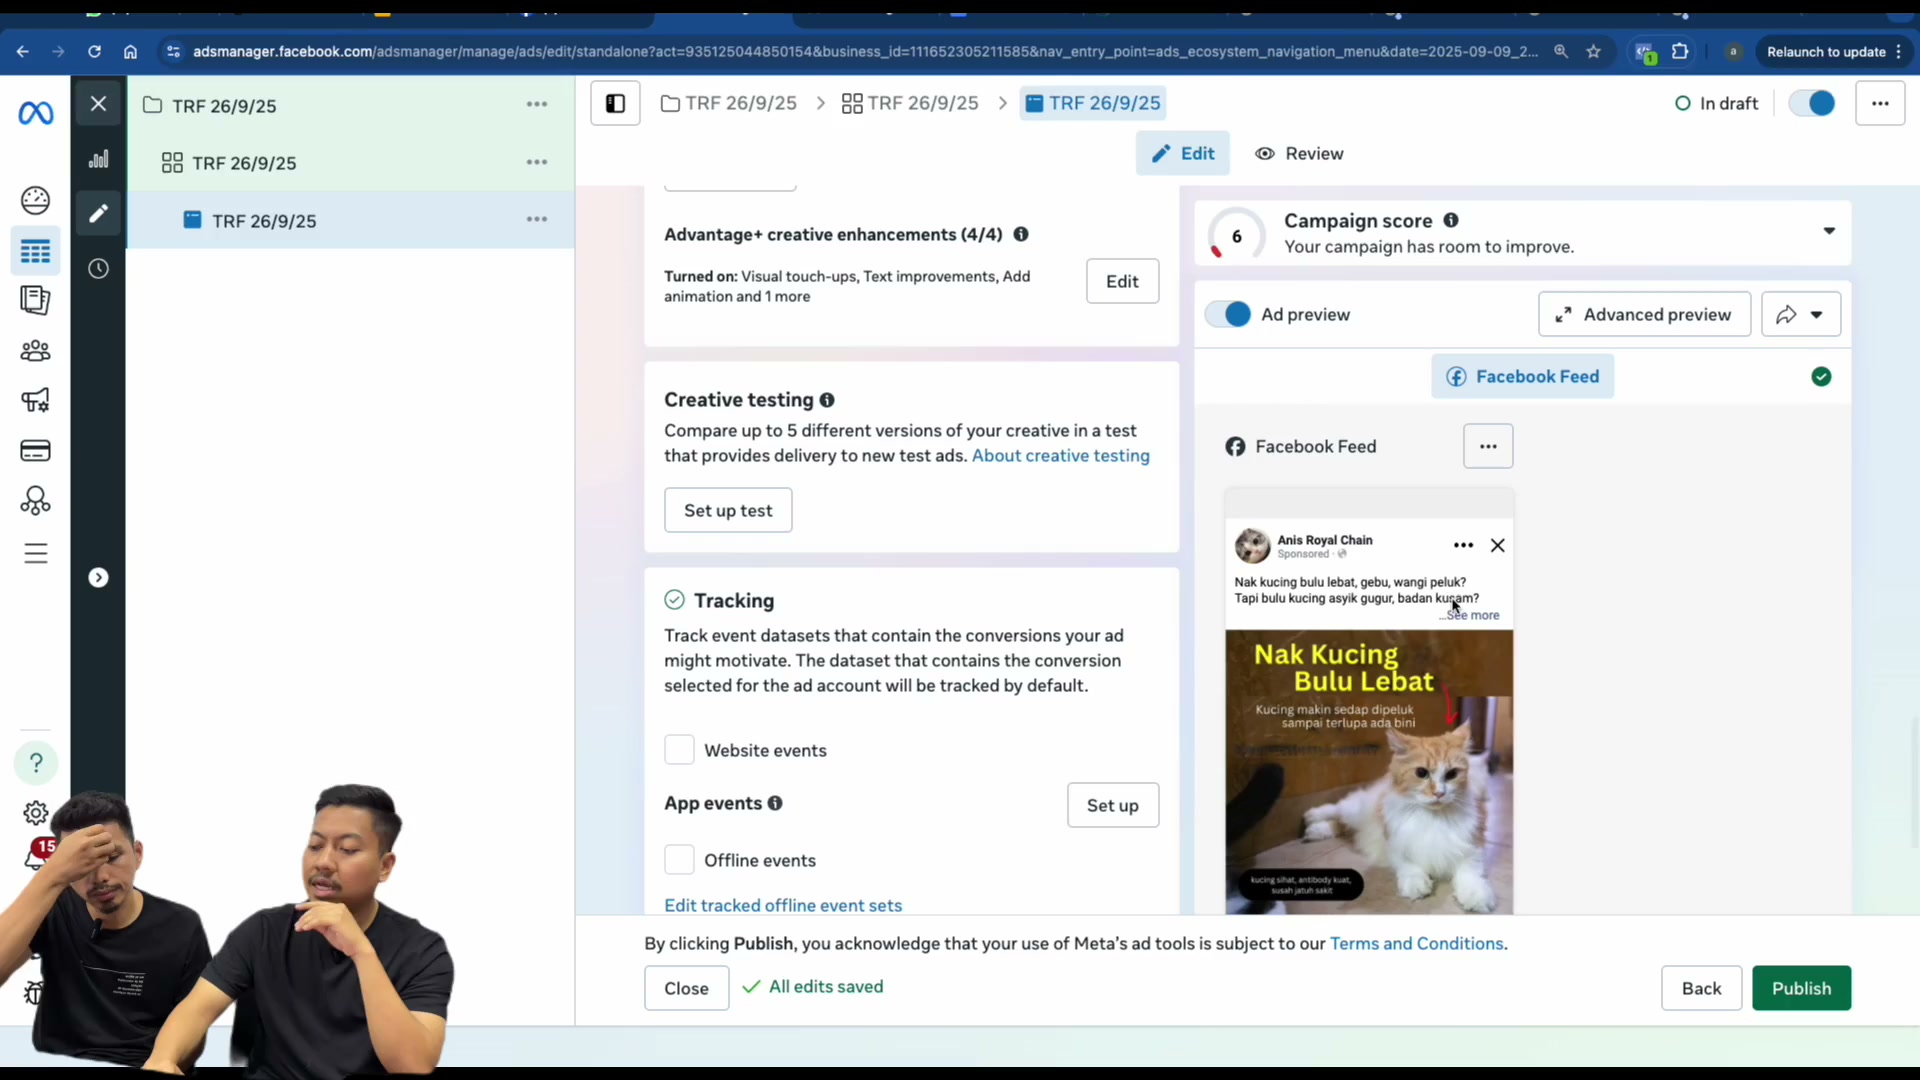Expand the Campaign score dropdown arrow

coord(1829,231)
